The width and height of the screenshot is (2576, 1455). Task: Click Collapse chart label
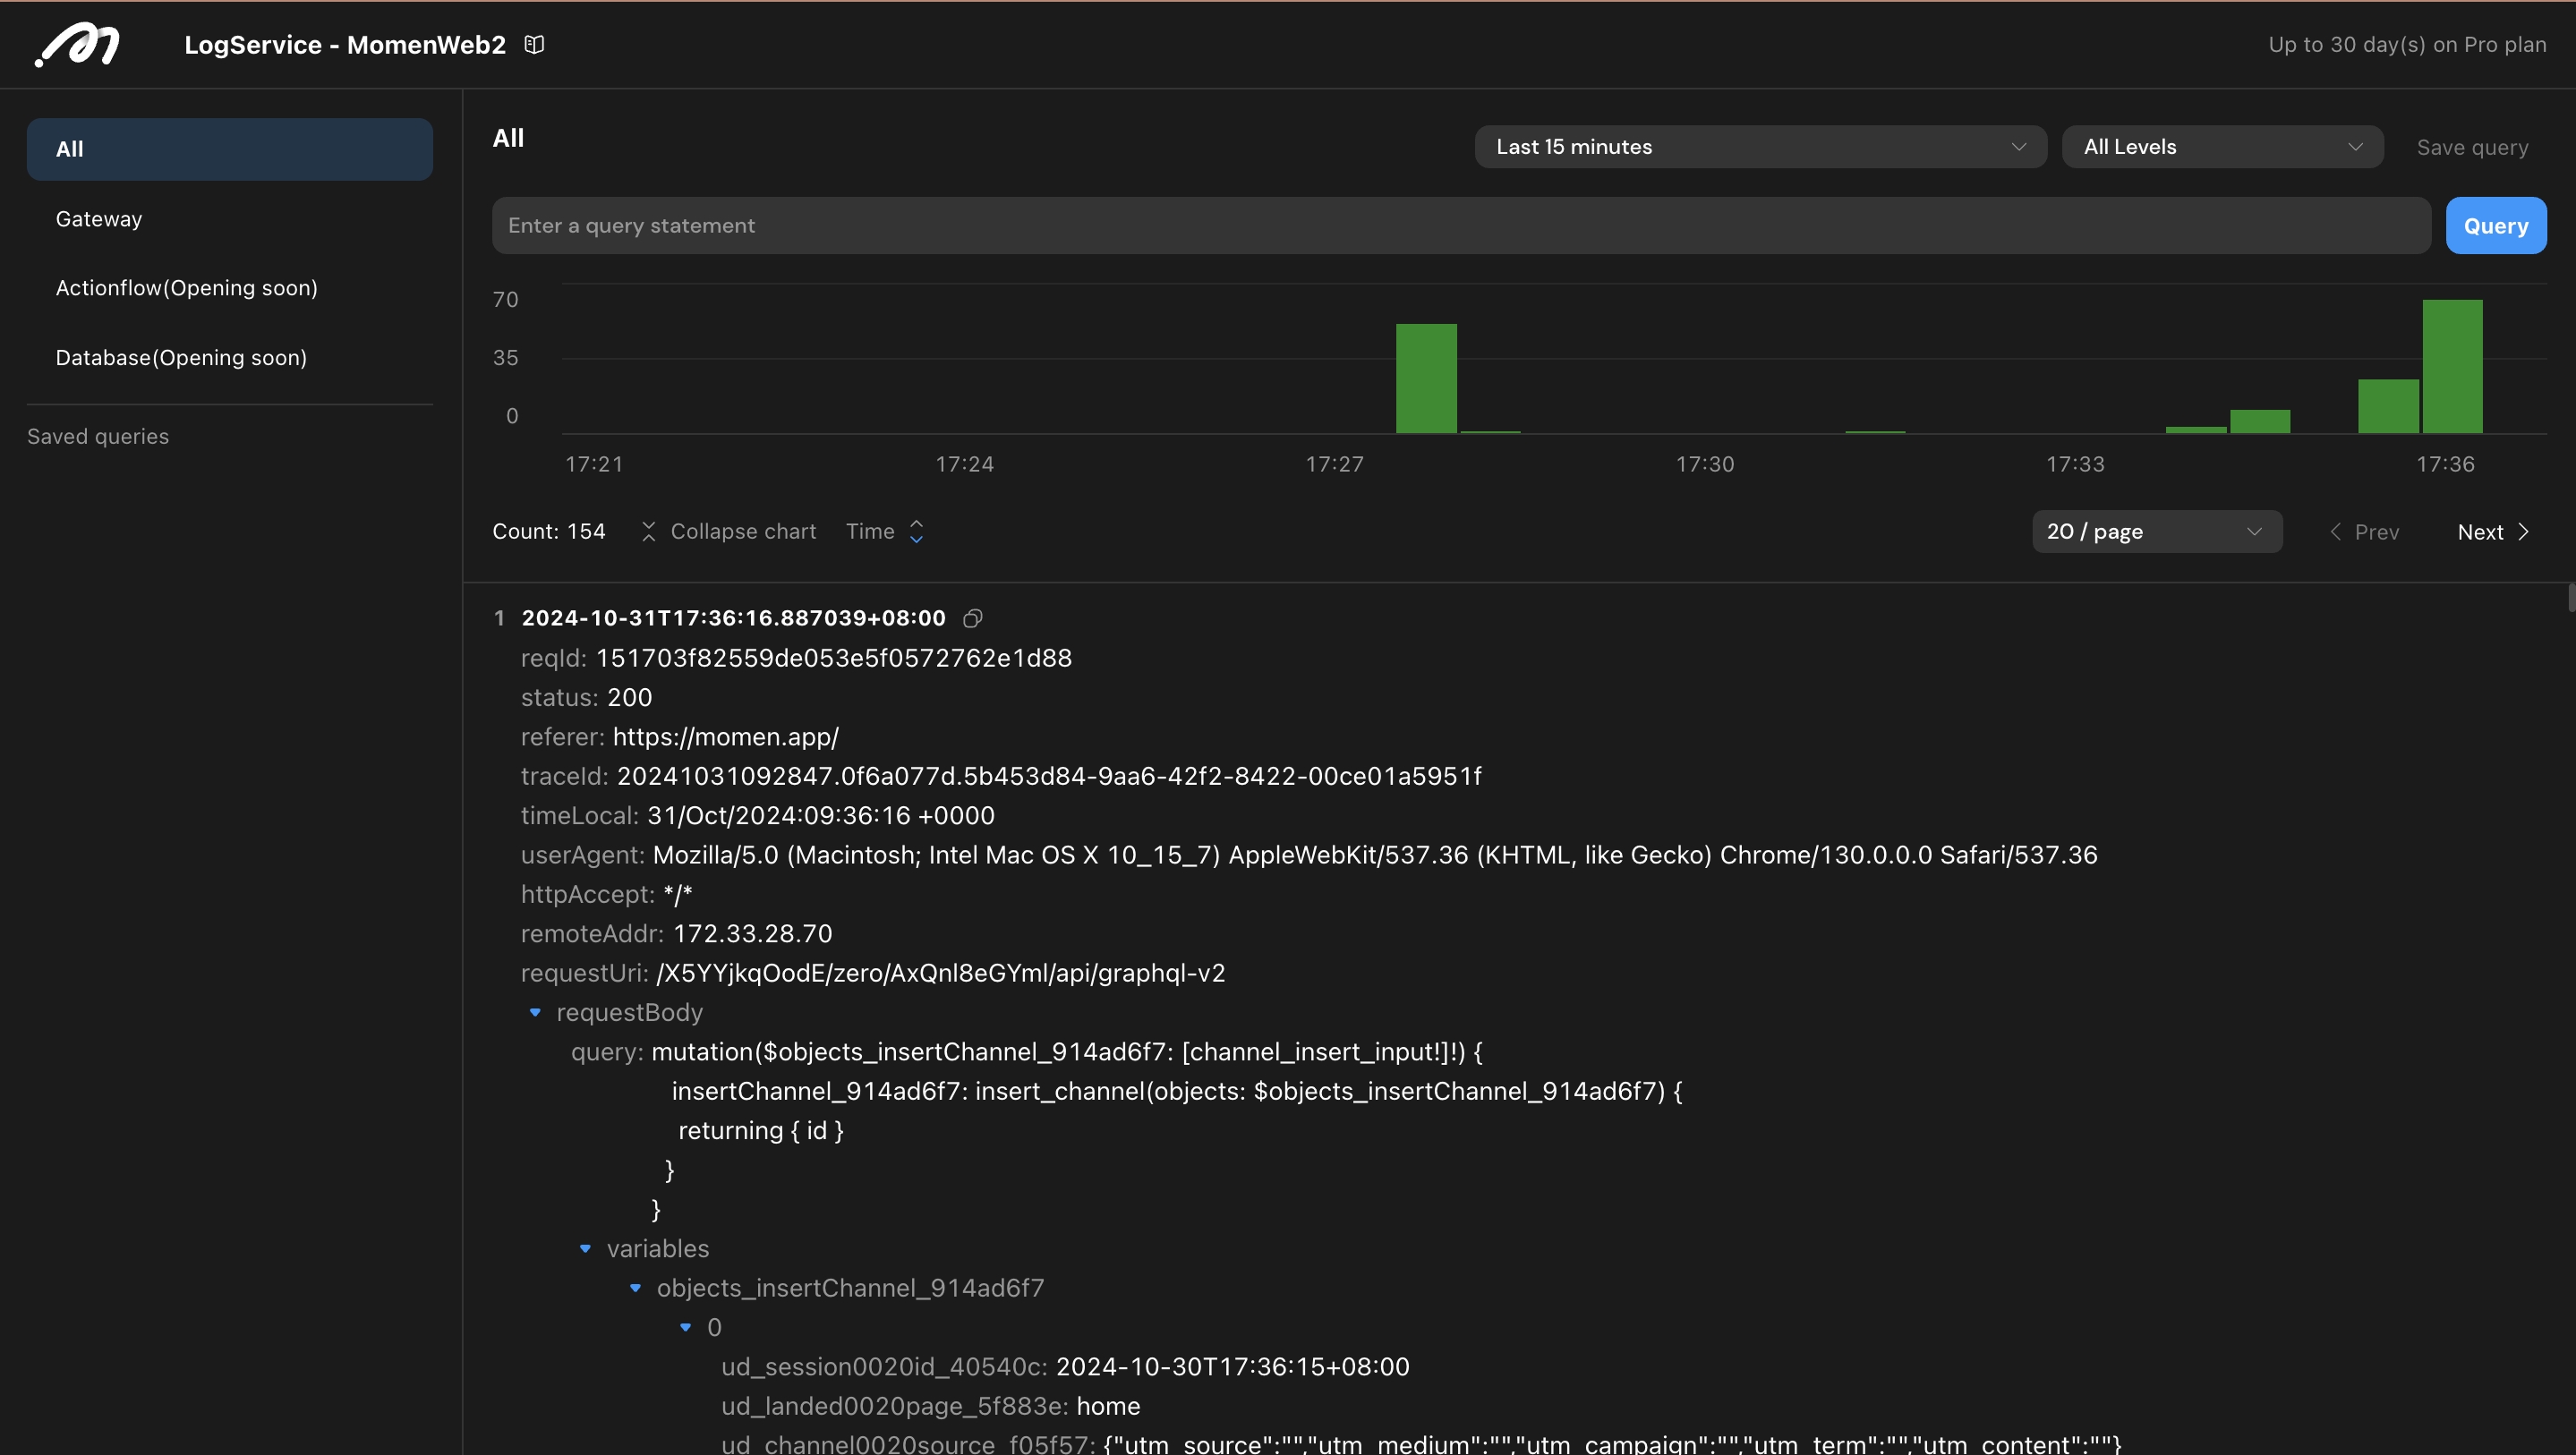(743, 532)
